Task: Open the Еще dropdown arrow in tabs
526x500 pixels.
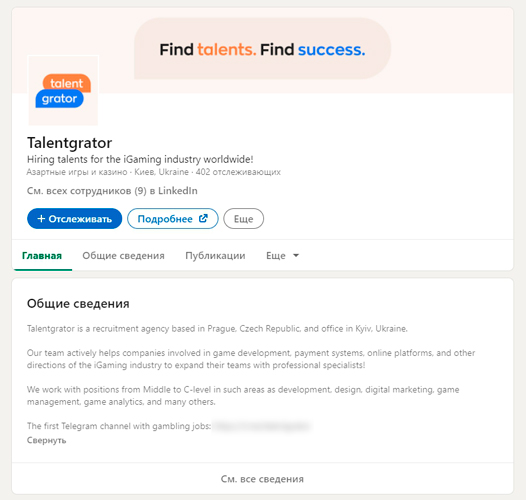Action: 296,256
